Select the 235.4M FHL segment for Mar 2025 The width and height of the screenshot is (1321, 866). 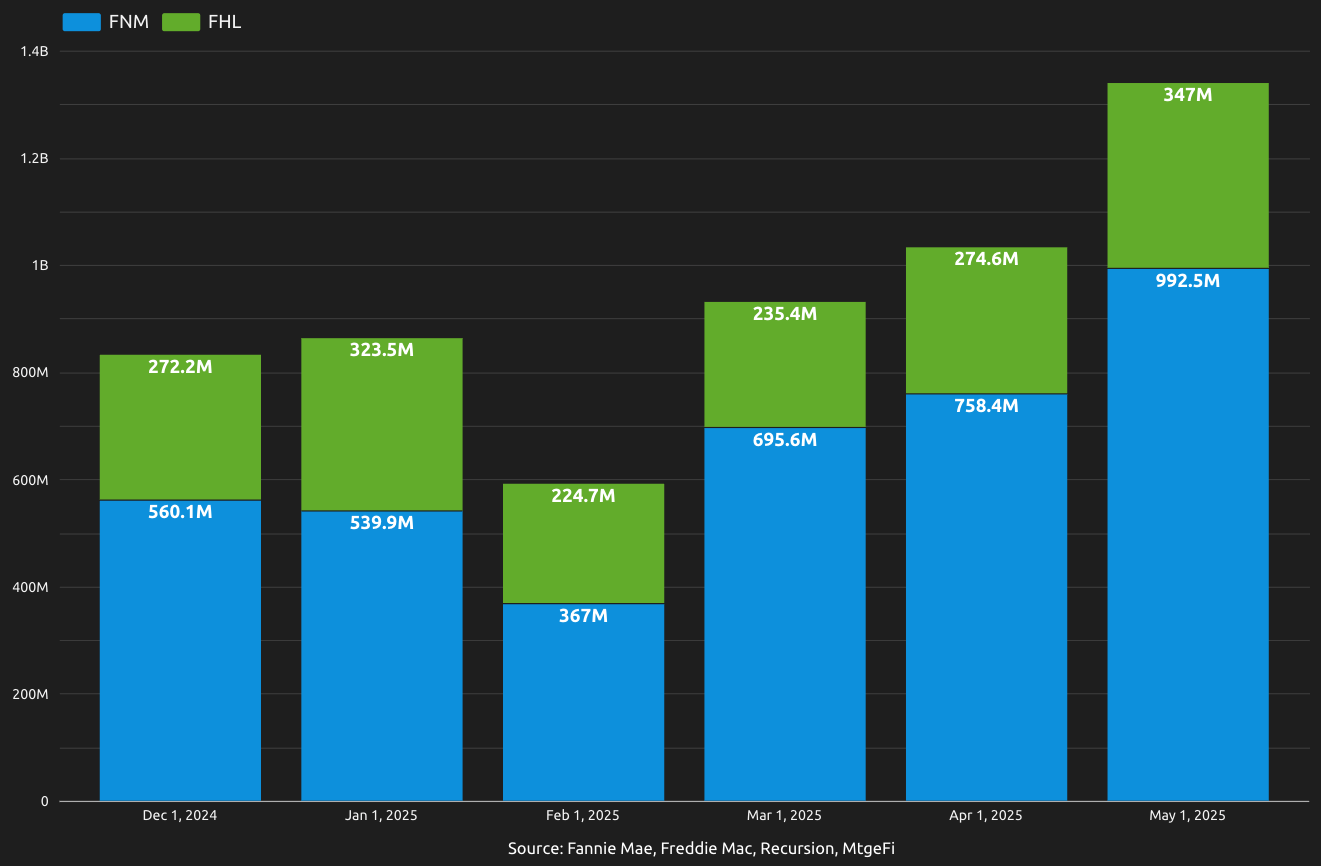pos(785,360)
